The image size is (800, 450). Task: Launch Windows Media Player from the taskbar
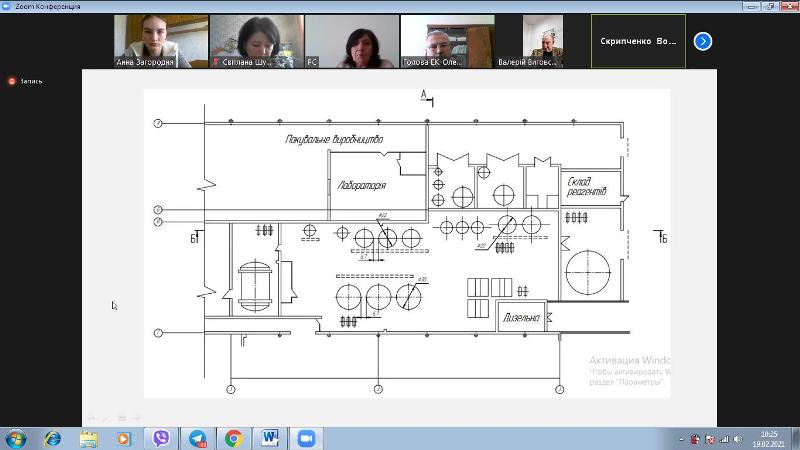(x=124, y=438)
